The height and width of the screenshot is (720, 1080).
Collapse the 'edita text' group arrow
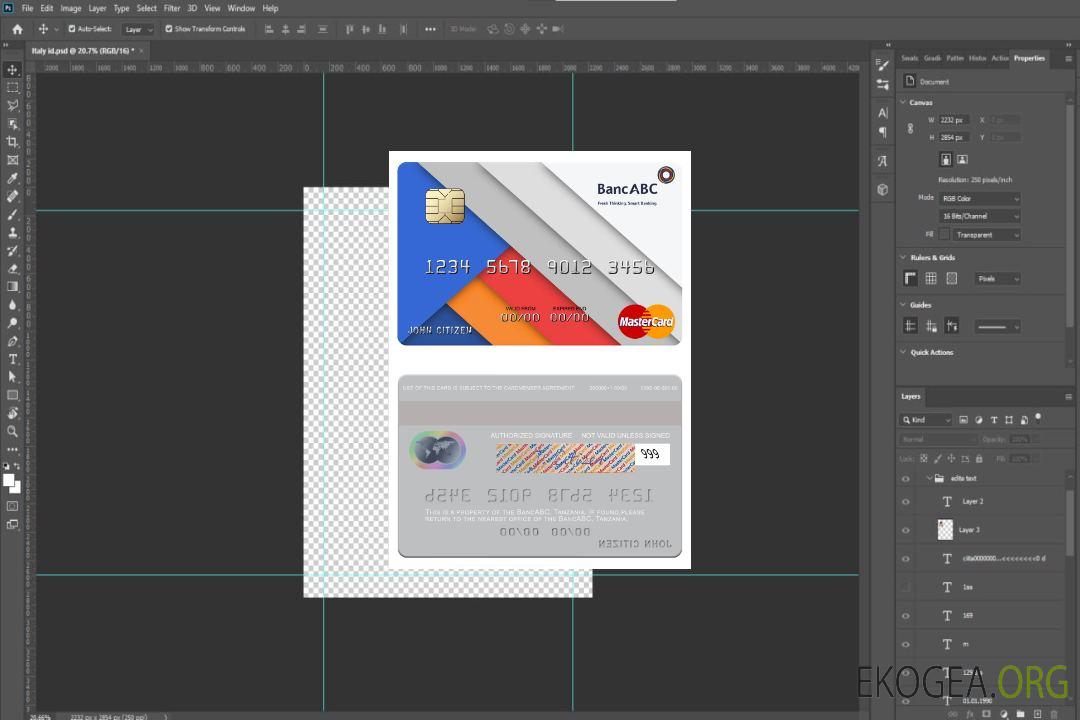[x=929, y=478]
